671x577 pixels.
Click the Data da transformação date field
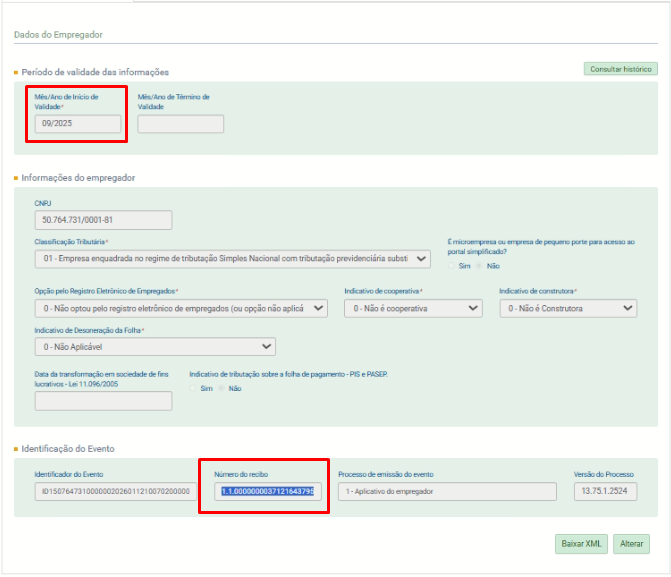click(103, 402)
